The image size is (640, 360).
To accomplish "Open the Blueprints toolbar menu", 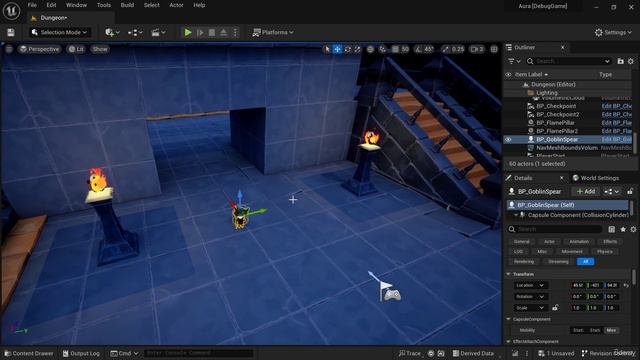I will [x=135, y=32].
